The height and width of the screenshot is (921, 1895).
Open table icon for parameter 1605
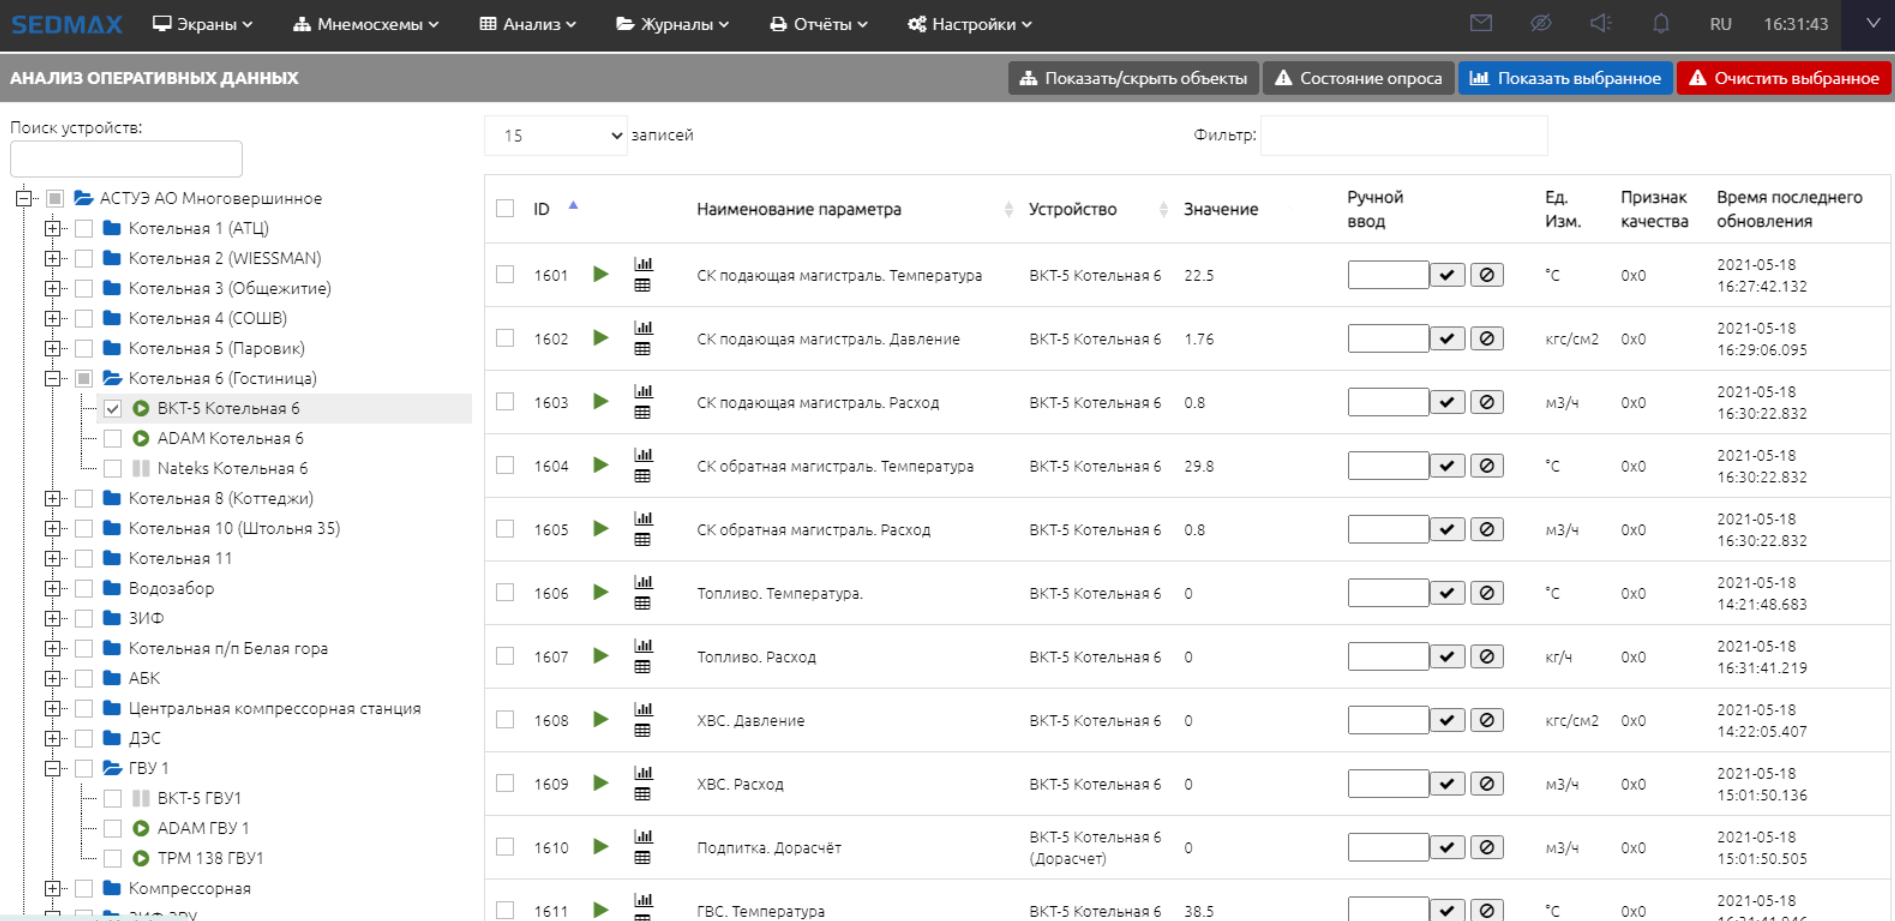click(x=643, y=540)
